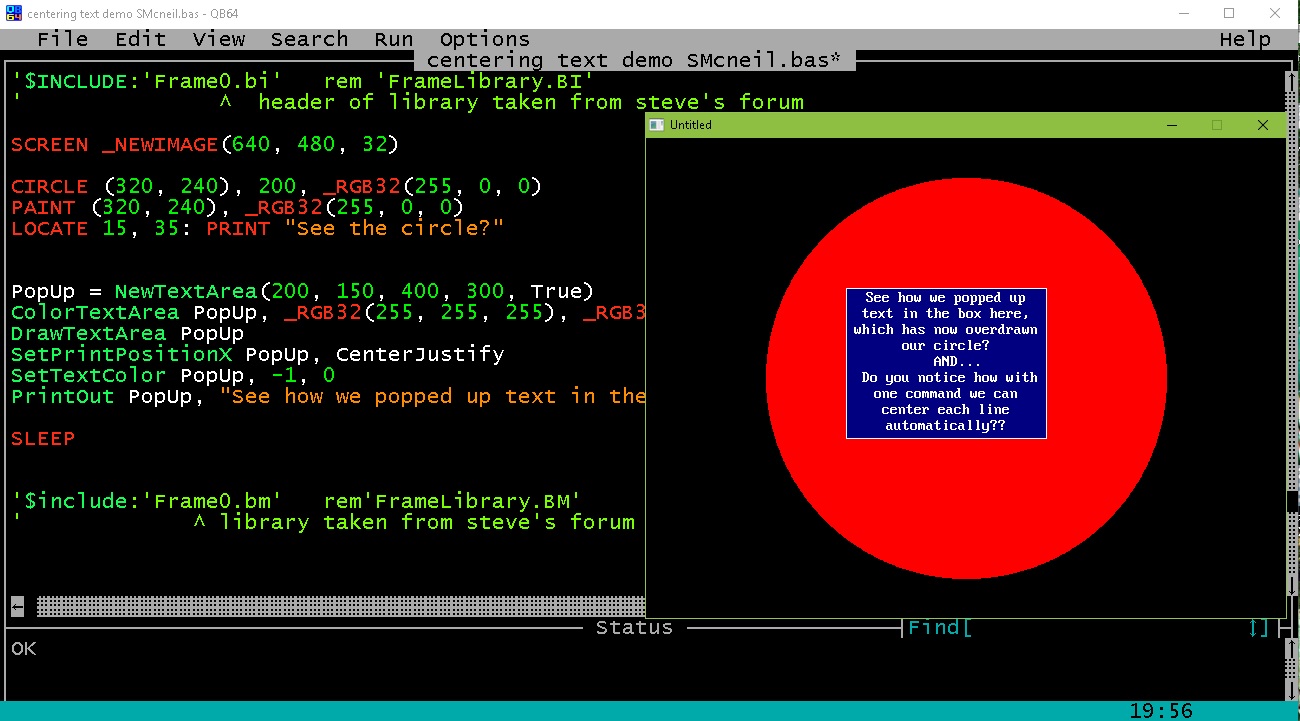
Task: Expand the Options menu
Action: coord(484,40)
